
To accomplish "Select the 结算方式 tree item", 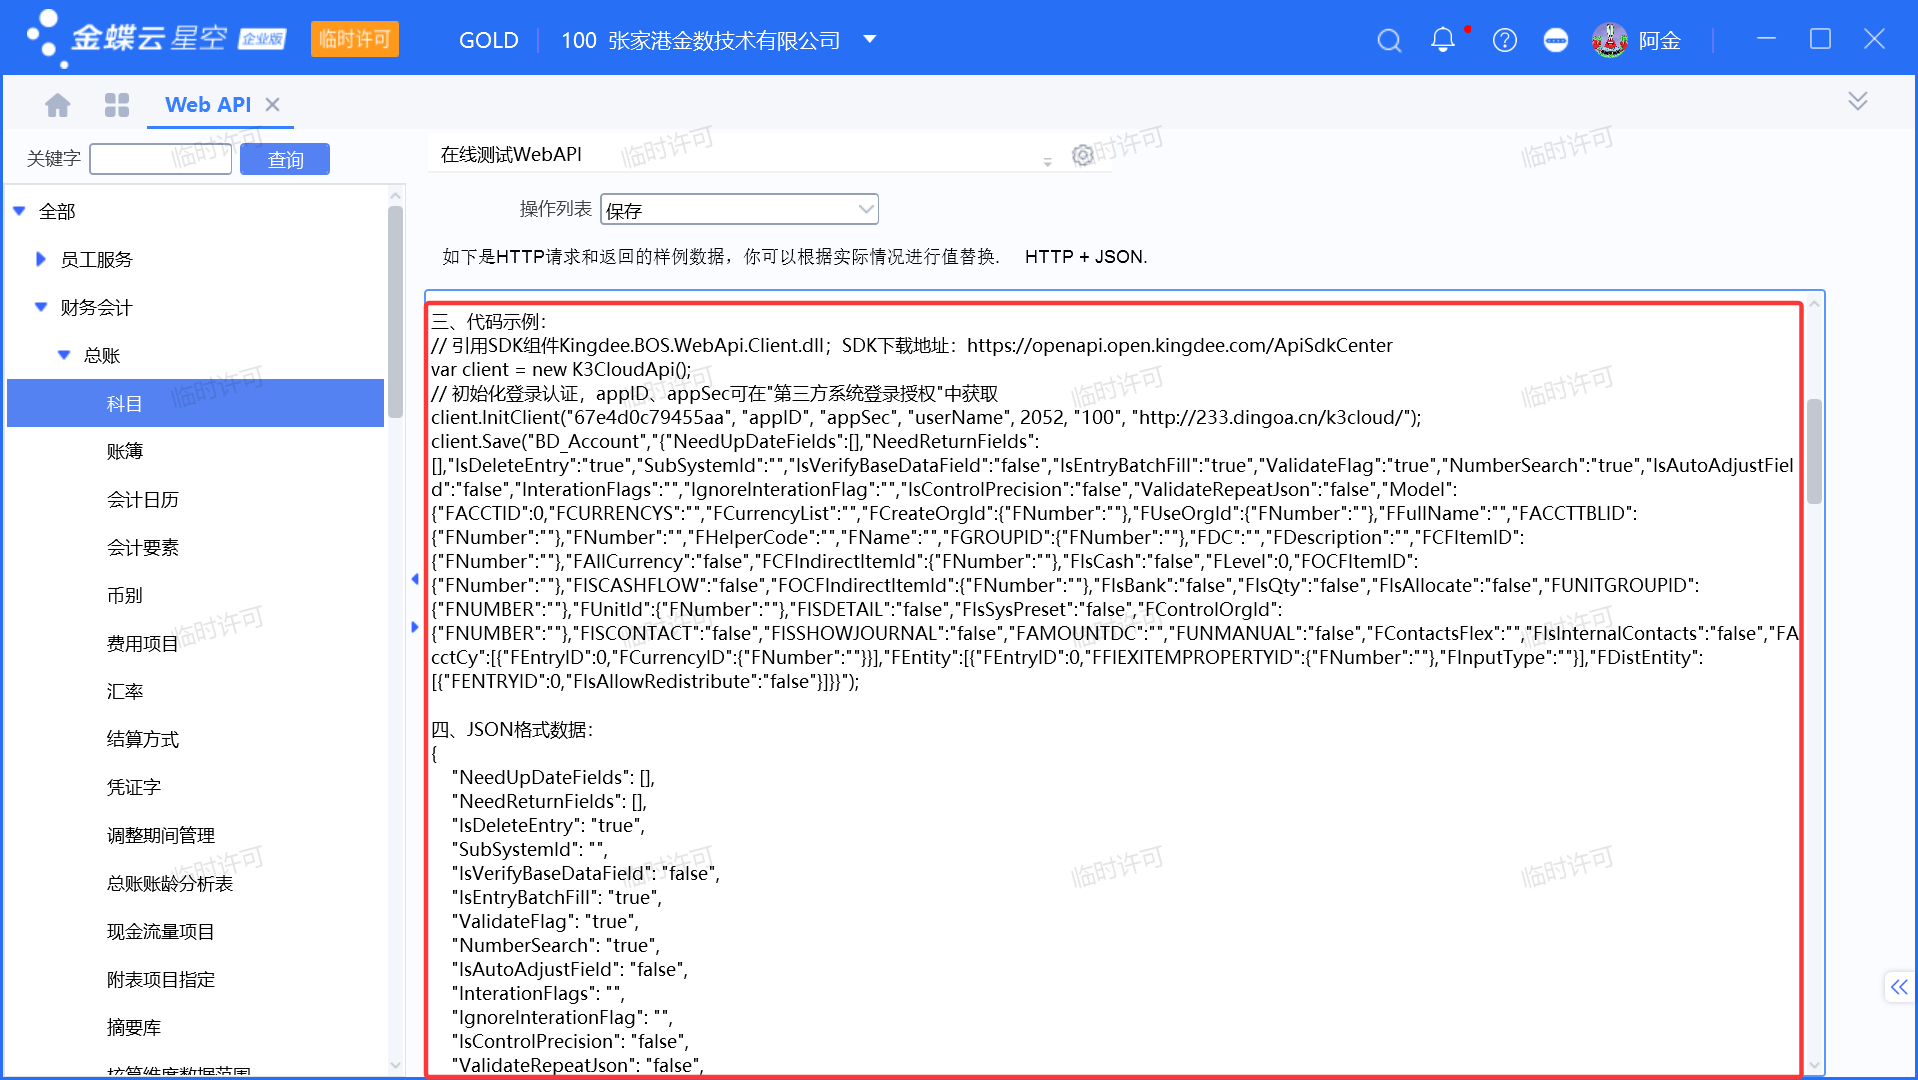I will click(143, 739).
